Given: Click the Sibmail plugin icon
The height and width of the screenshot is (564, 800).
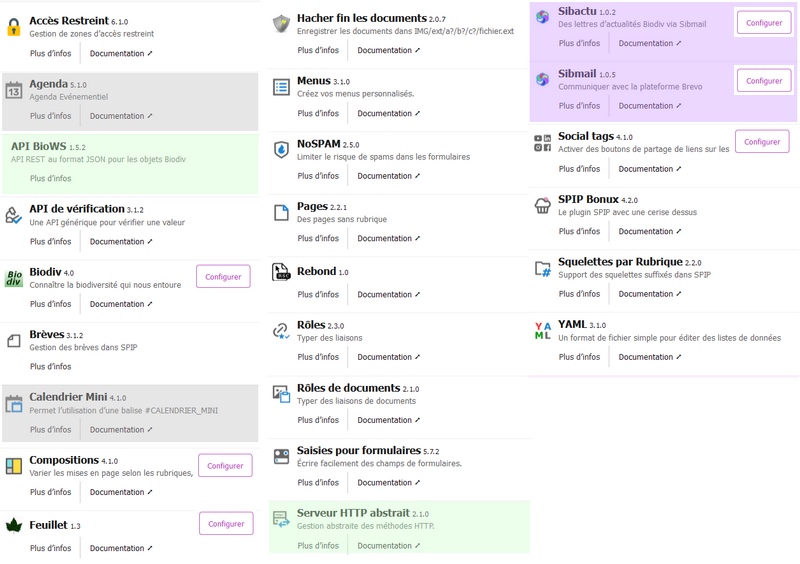Looking at the screenshot, I should [542, 79].
